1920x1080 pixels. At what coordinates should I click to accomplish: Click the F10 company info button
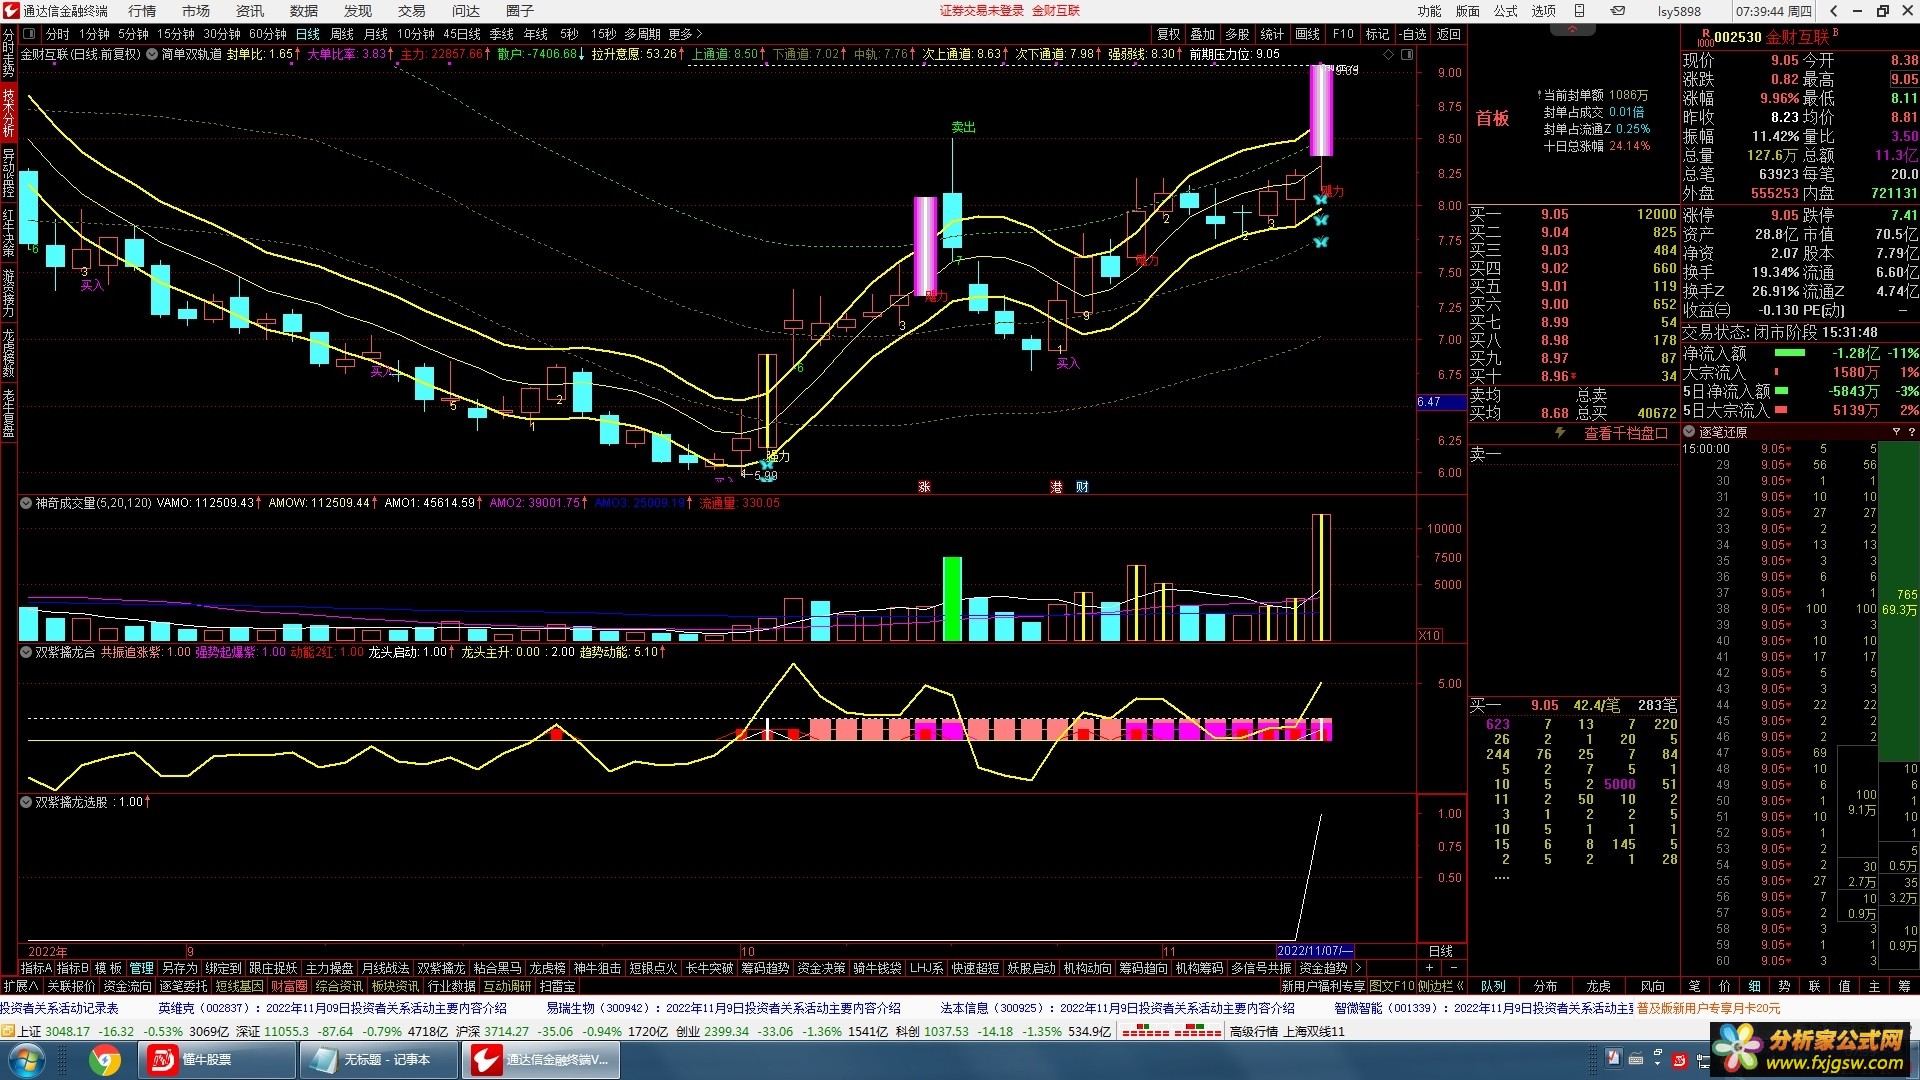click(1343, 34)
